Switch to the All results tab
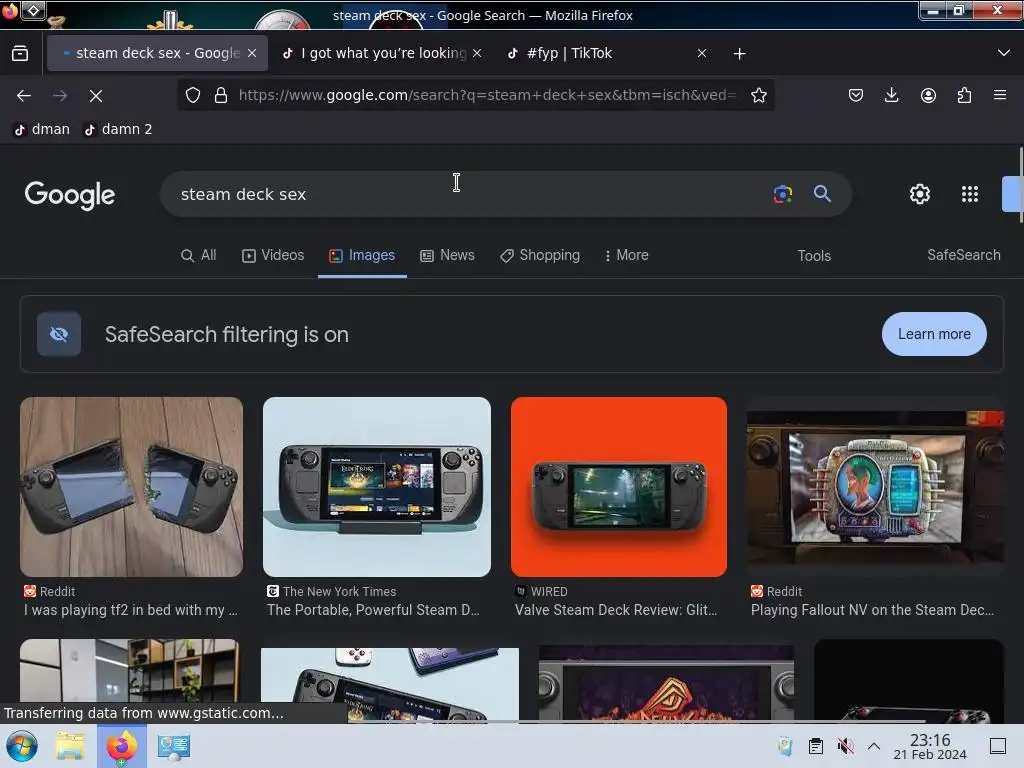Screen dimensions: 1024x768 [x=199, y=255]
